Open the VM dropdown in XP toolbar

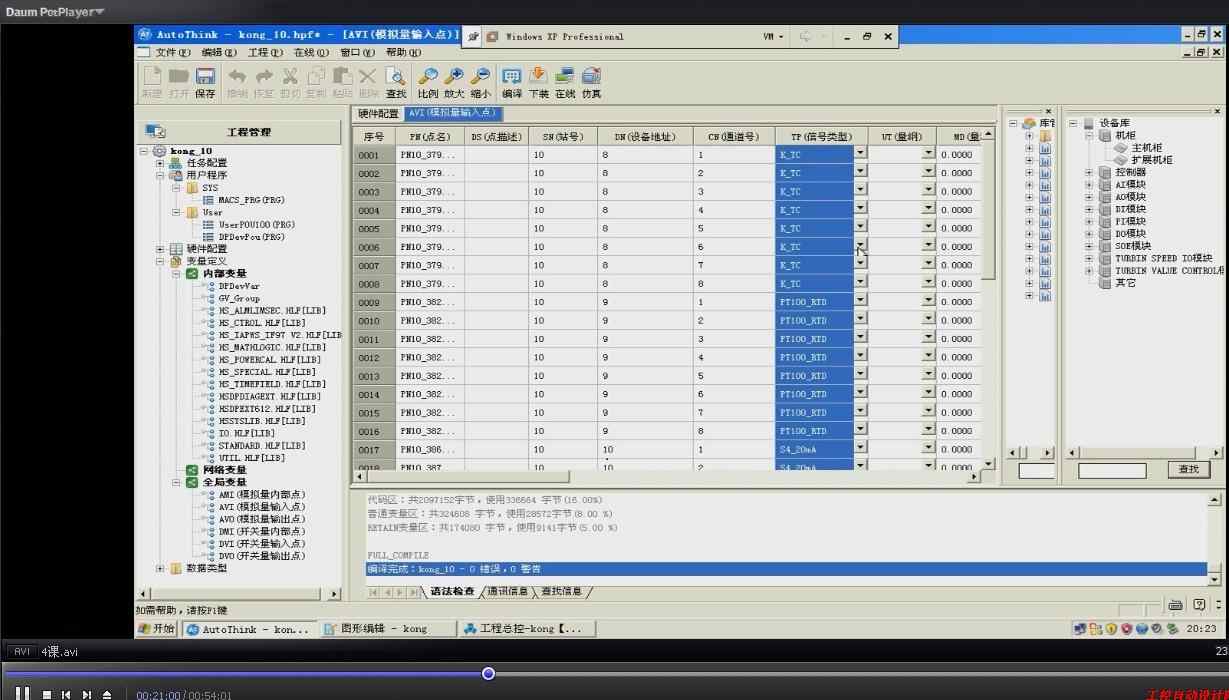pyautogui.click(x=774, y=36)
